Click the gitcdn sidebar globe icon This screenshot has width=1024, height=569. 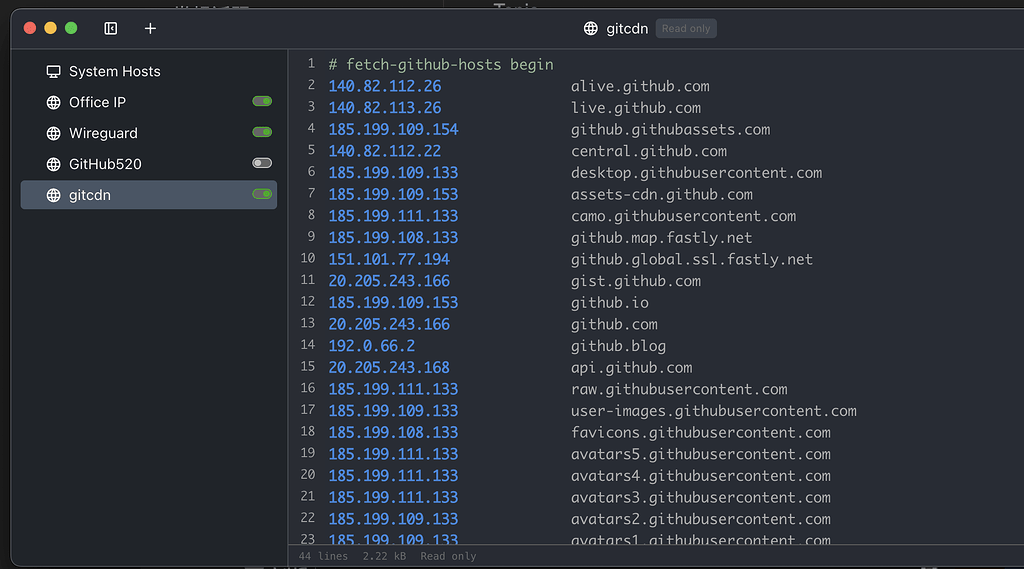54,195
